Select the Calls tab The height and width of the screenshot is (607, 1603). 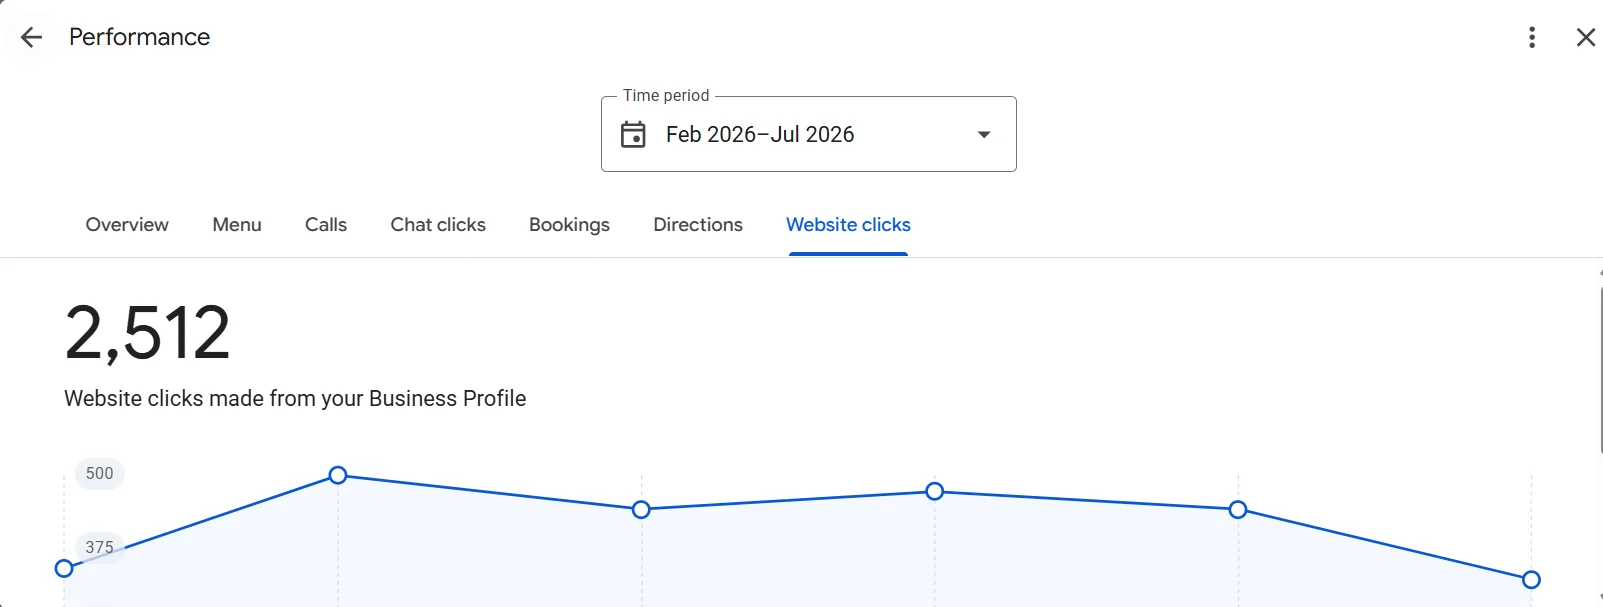326,225
